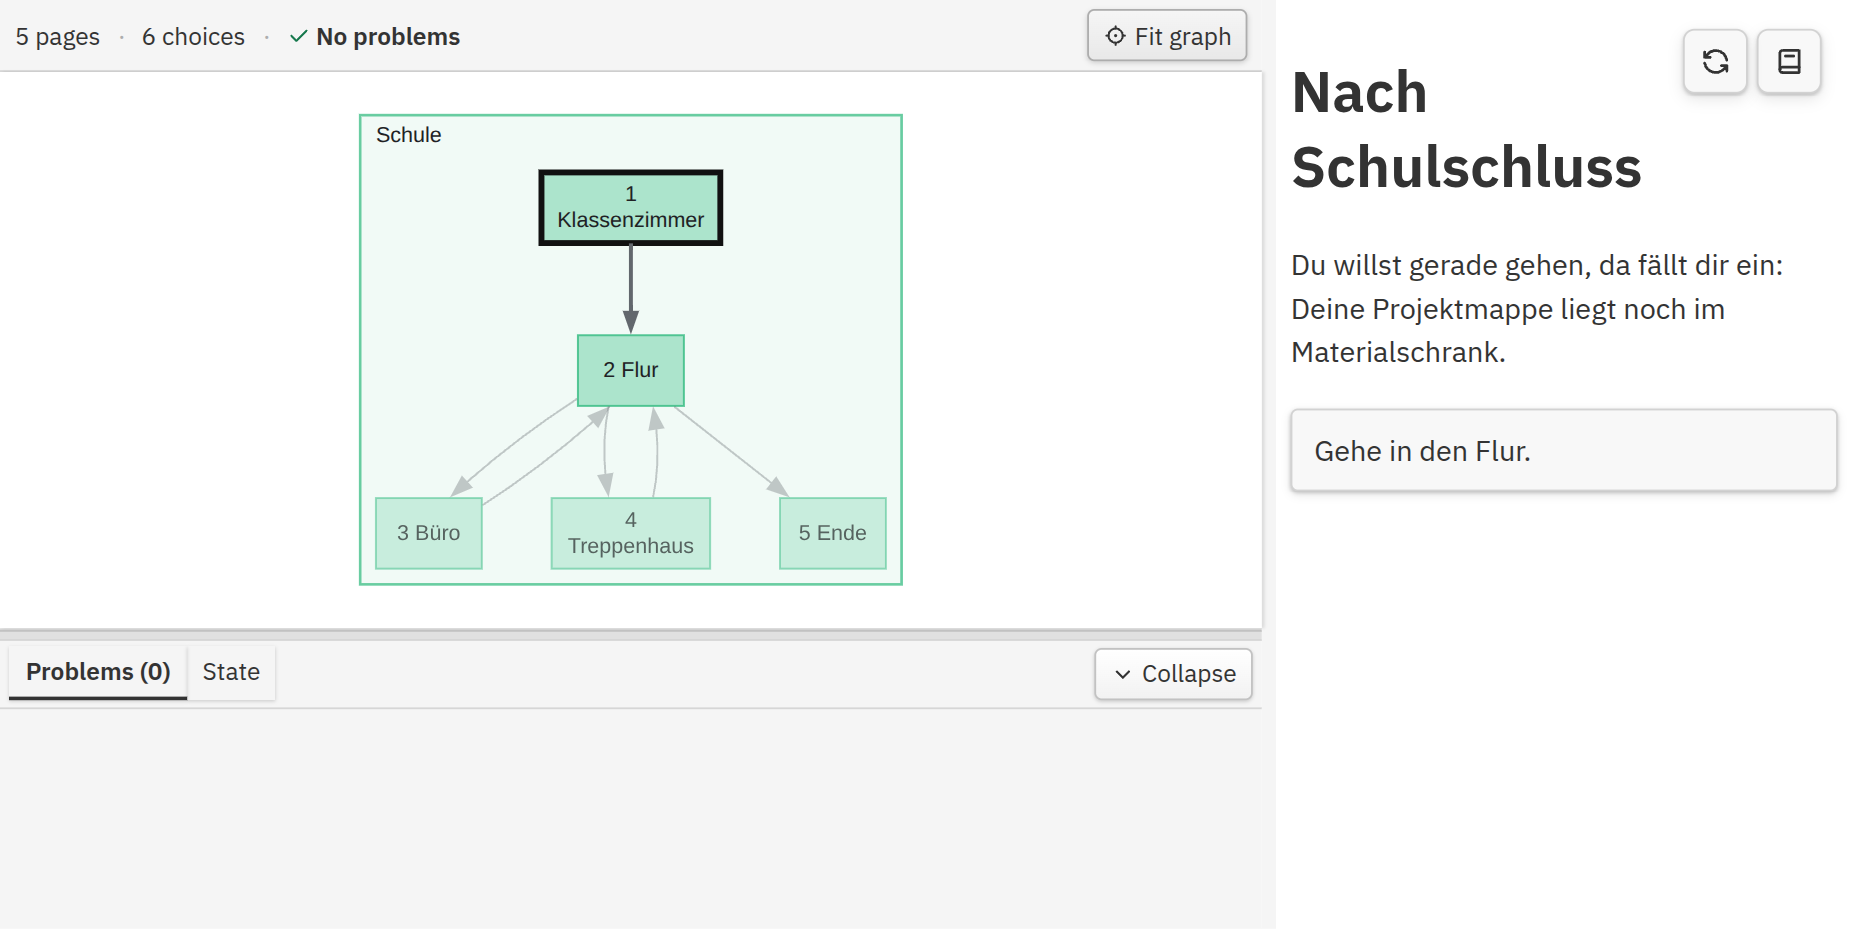Click the 'Du willst gerade gehen' paragraph

click(x=1537, y=308)
